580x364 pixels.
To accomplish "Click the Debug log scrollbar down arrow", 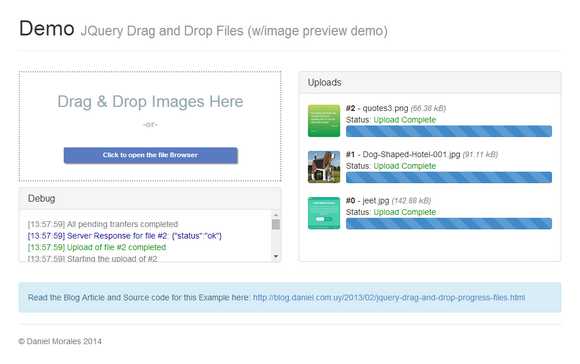I will [276, 256].
